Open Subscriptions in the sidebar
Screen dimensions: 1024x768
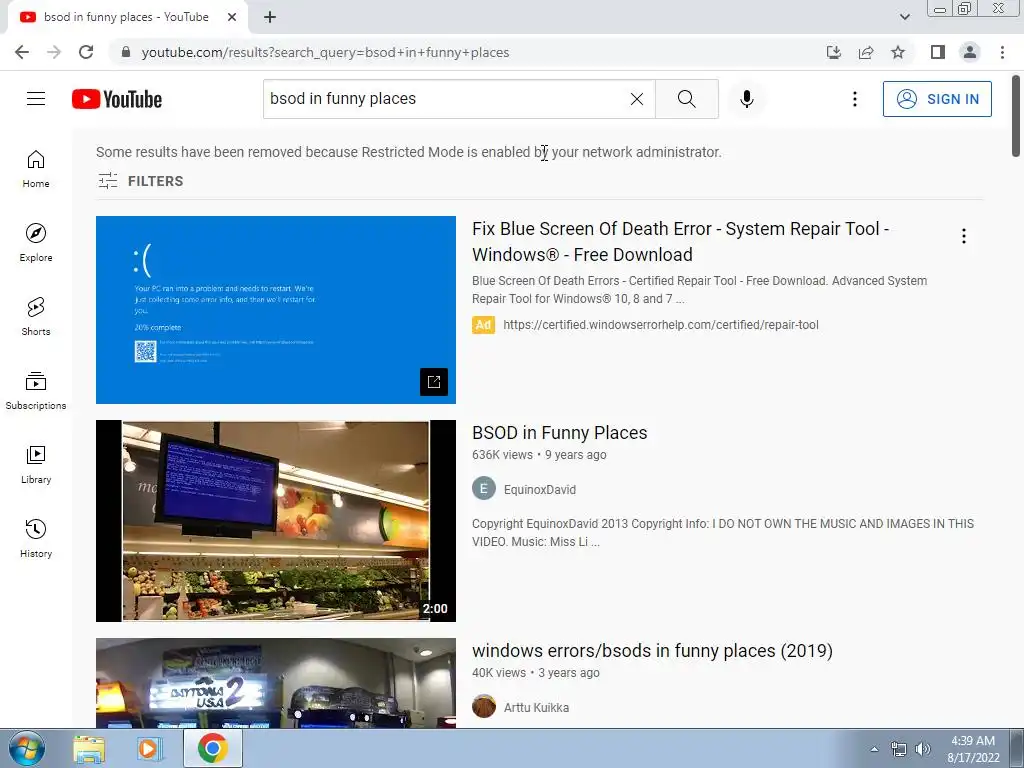coord(36,391)
